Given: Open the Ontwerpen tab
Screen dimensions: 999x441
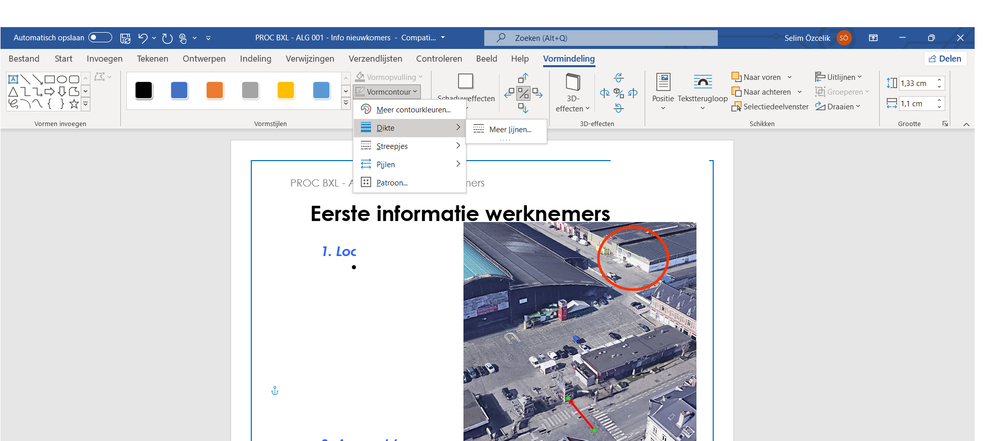Looking at the screenshot, I should [x=204, y=59].
